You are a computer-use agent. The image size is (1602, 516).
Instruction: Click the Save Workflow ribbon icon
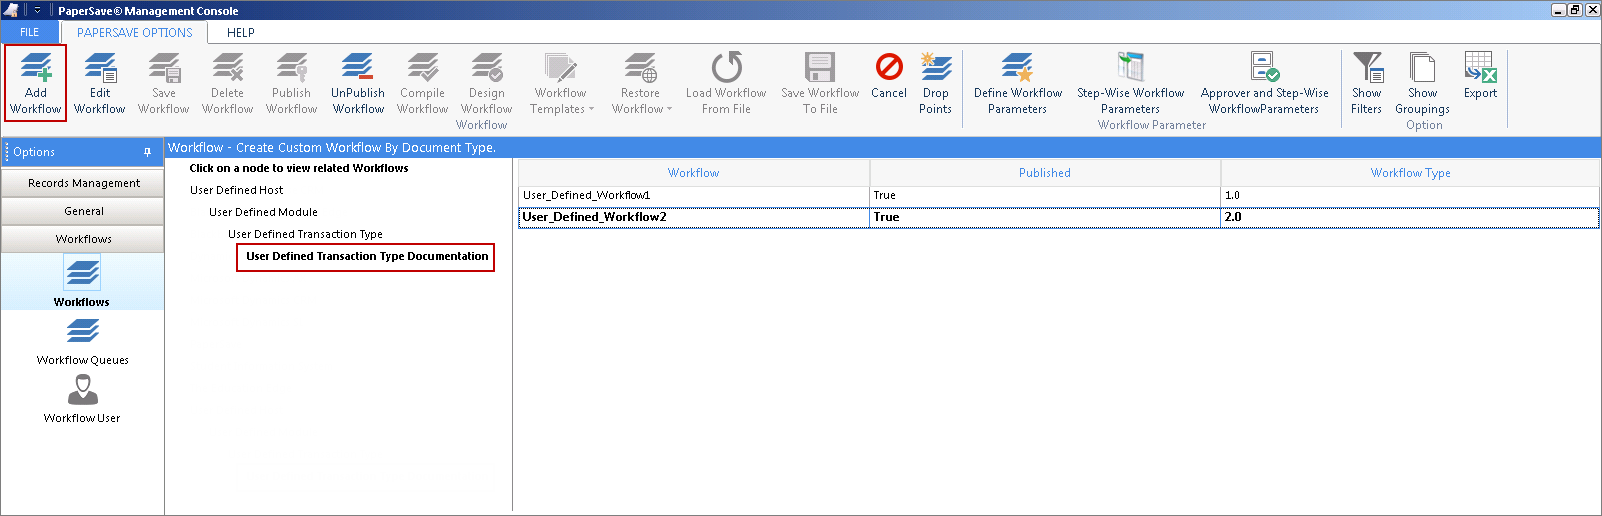click(x=164, y=83)
